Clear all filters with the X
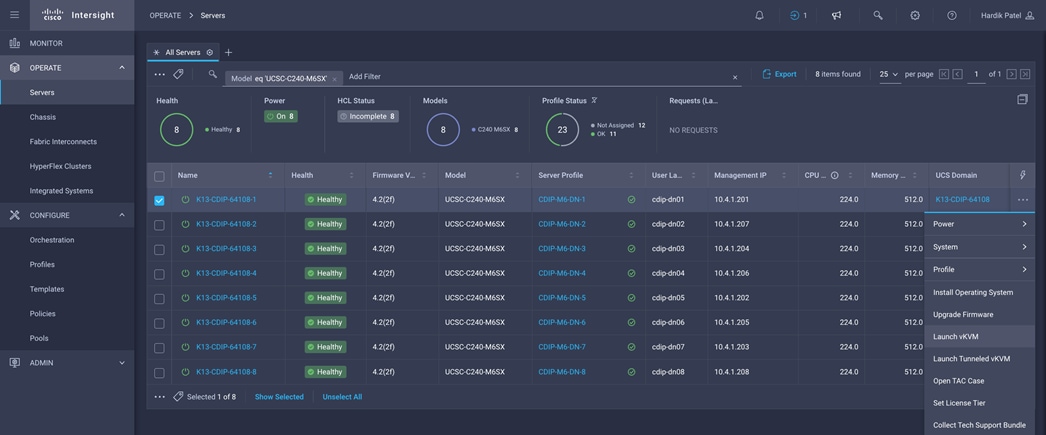 tap(735, 77)
